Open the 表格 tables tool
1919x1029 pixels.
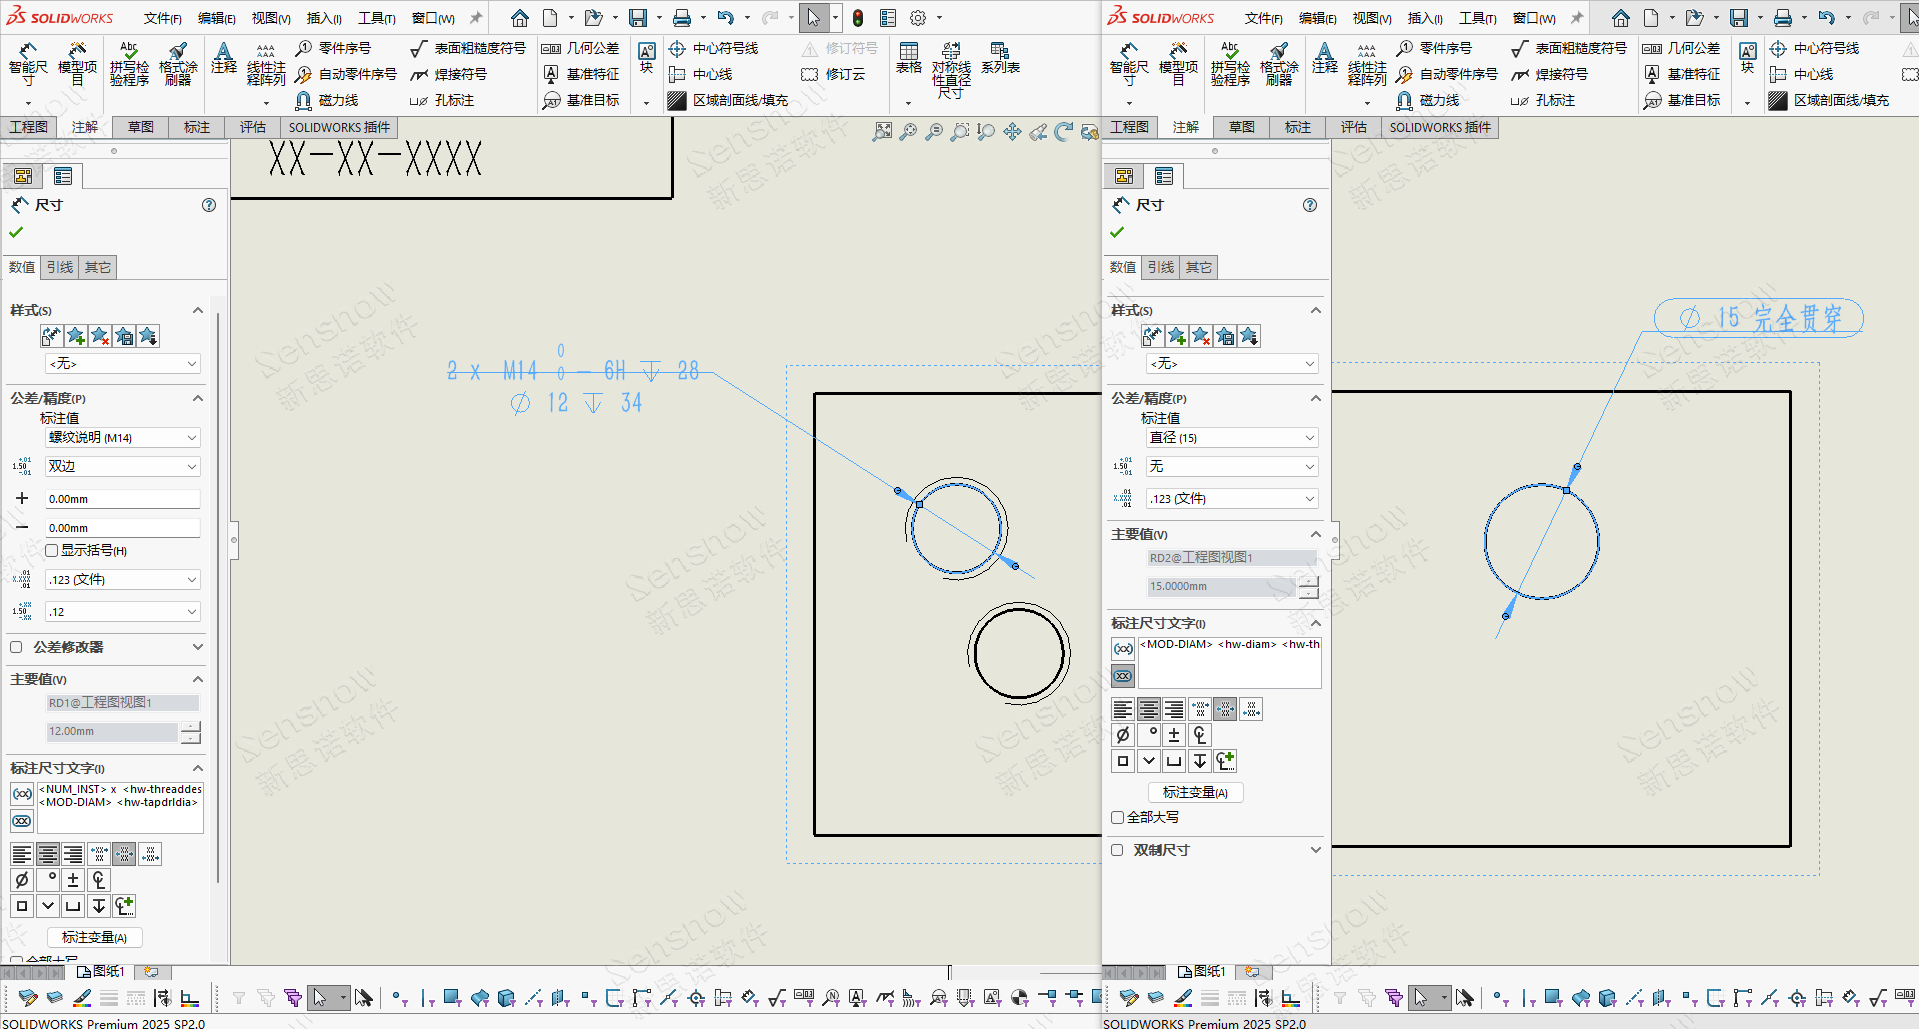pos(908,58)
